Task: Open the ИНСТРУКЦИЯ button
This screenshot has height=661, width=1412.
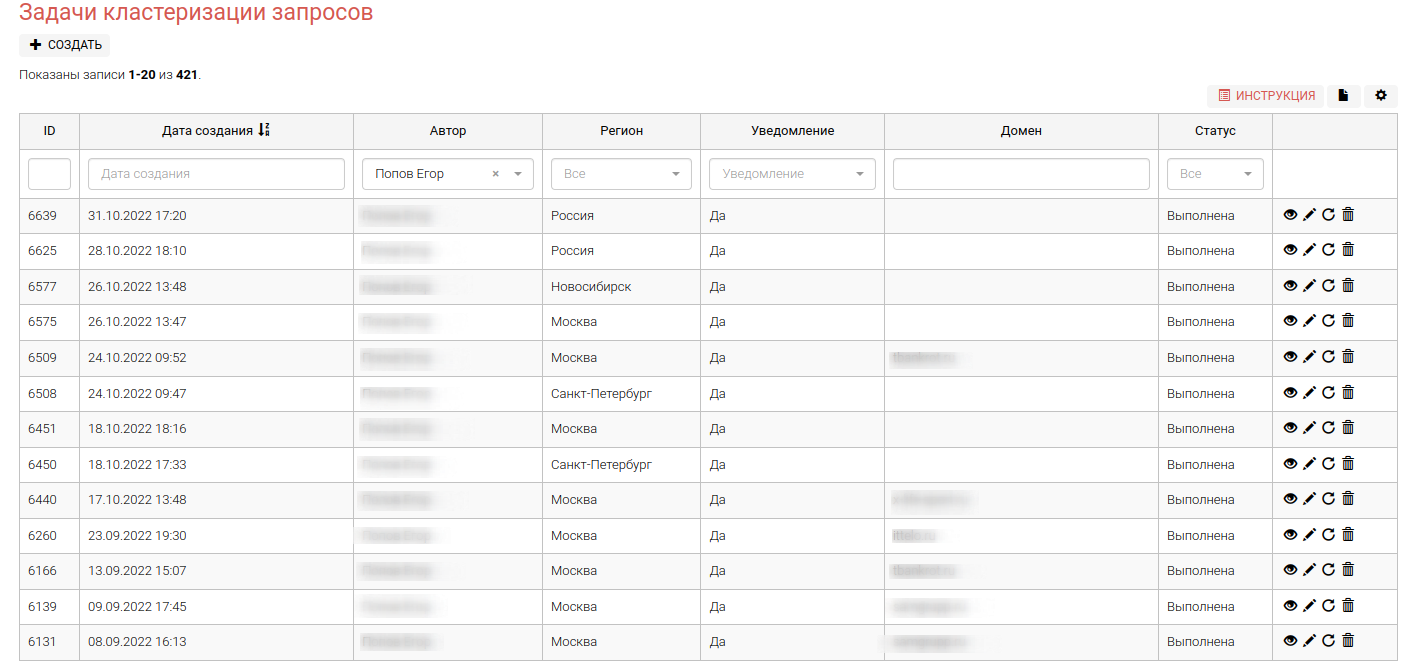Action: 1266,96
